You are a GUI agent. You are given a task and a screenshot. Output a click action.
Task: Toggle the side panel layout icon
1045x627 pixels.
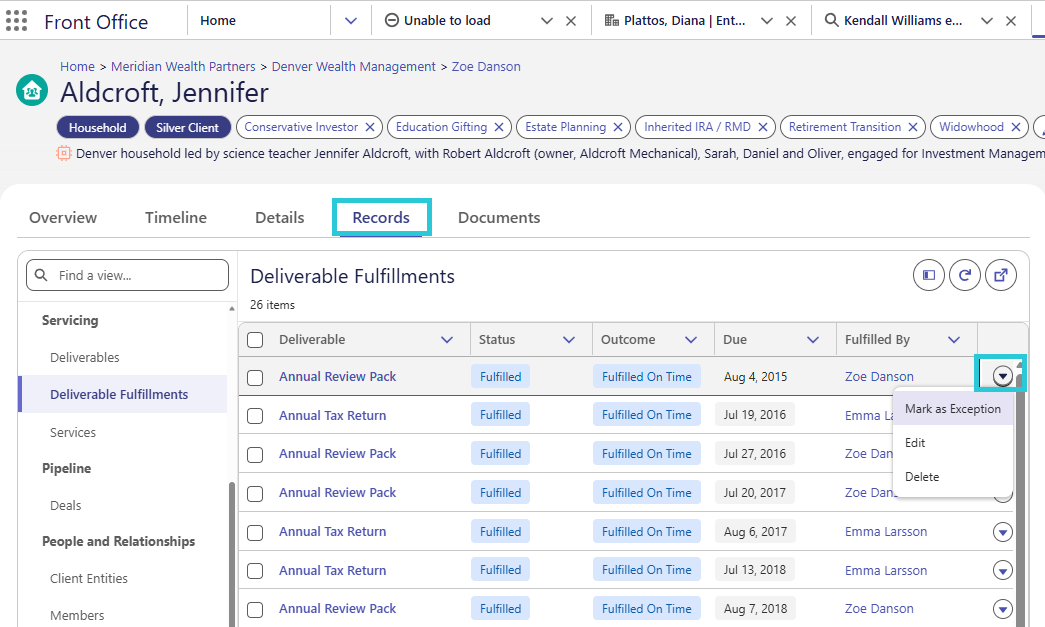click(928, 275)
